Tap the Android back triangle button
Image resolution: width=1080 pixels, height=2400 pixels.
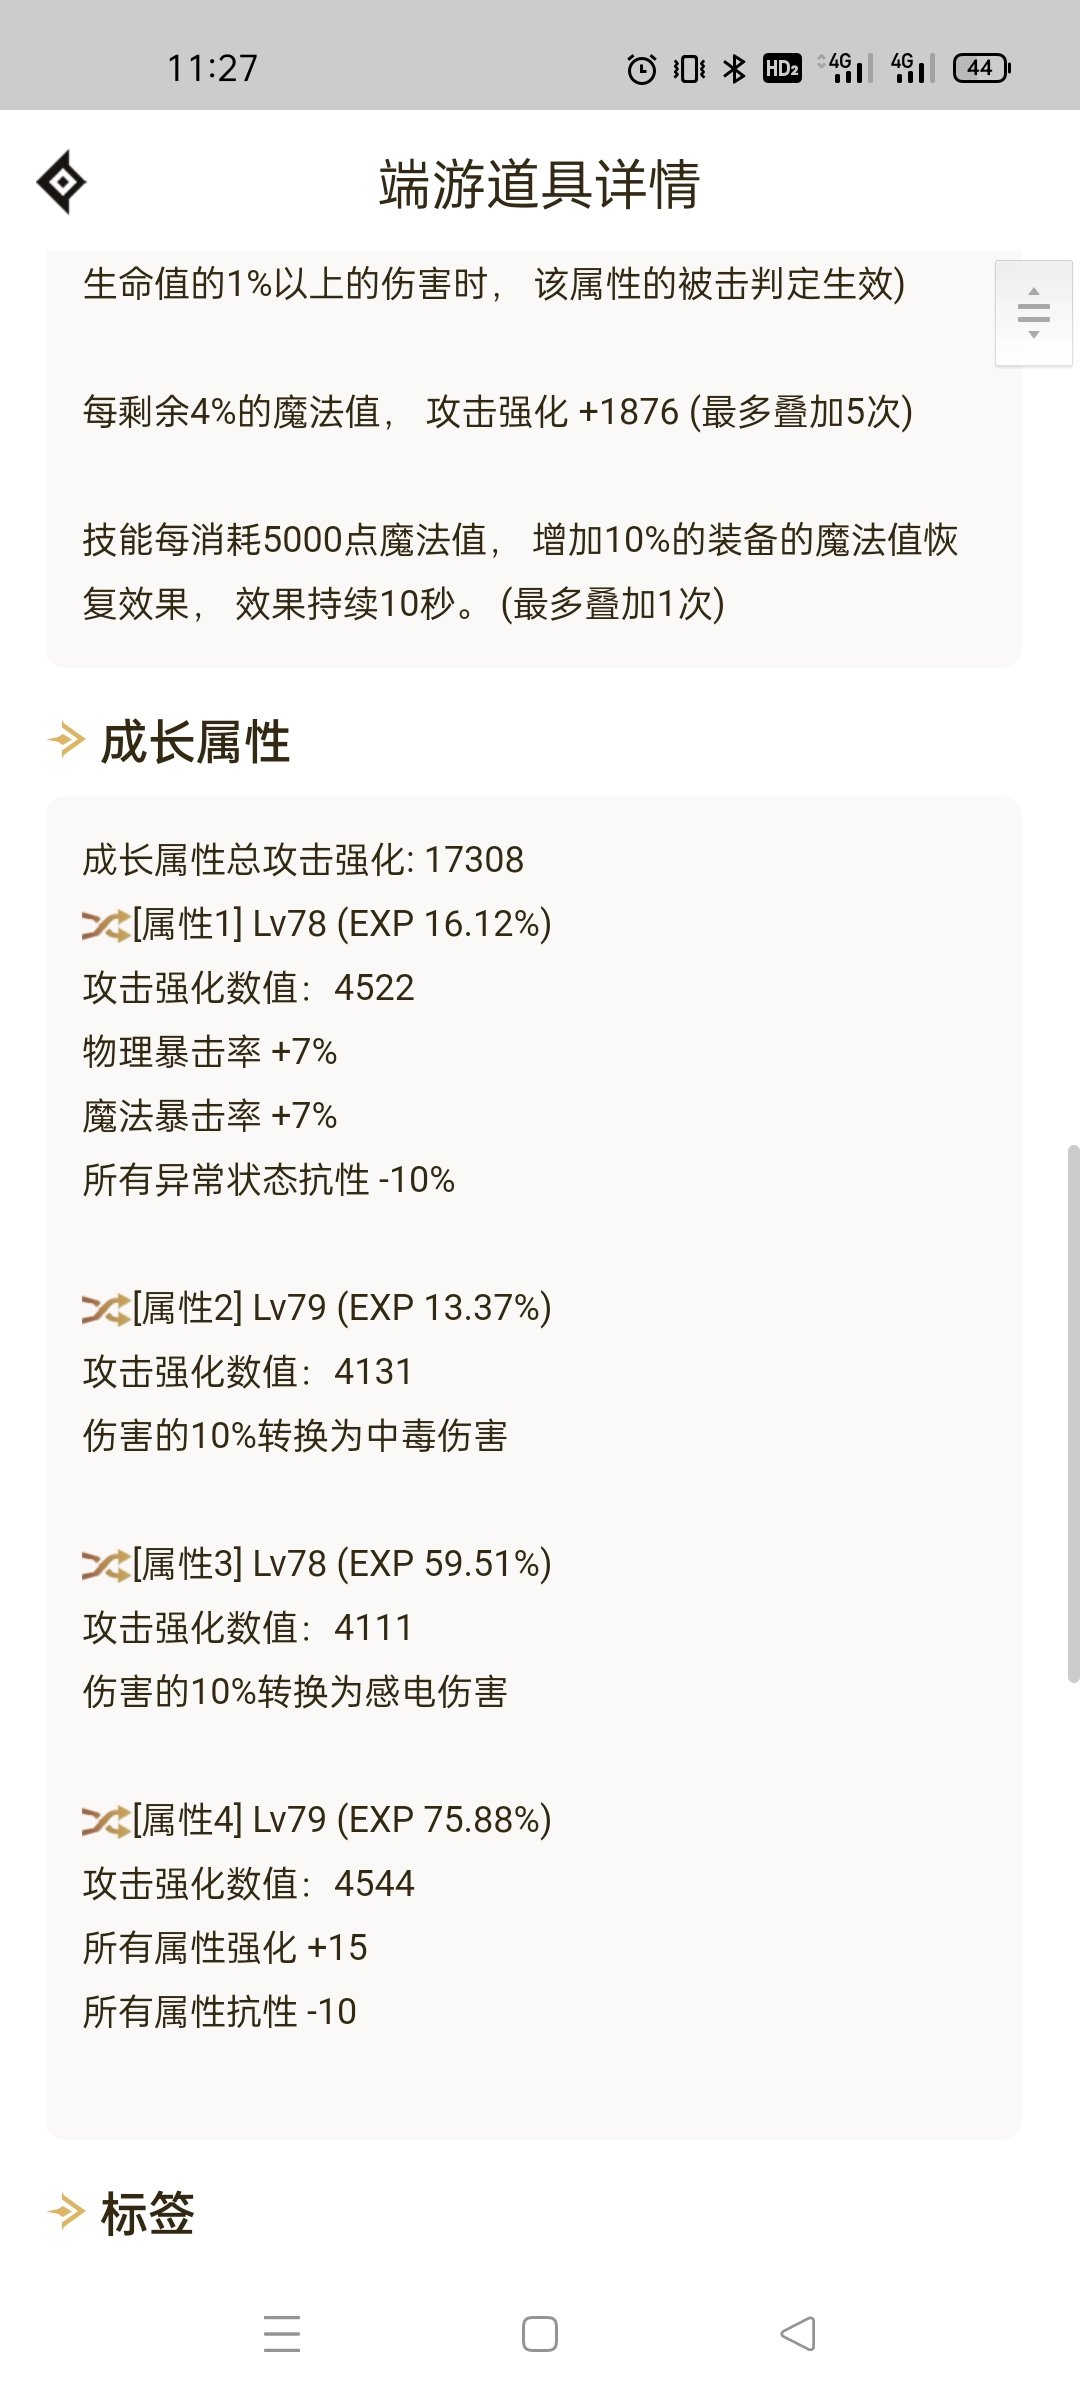click(x=798, y=2334)
